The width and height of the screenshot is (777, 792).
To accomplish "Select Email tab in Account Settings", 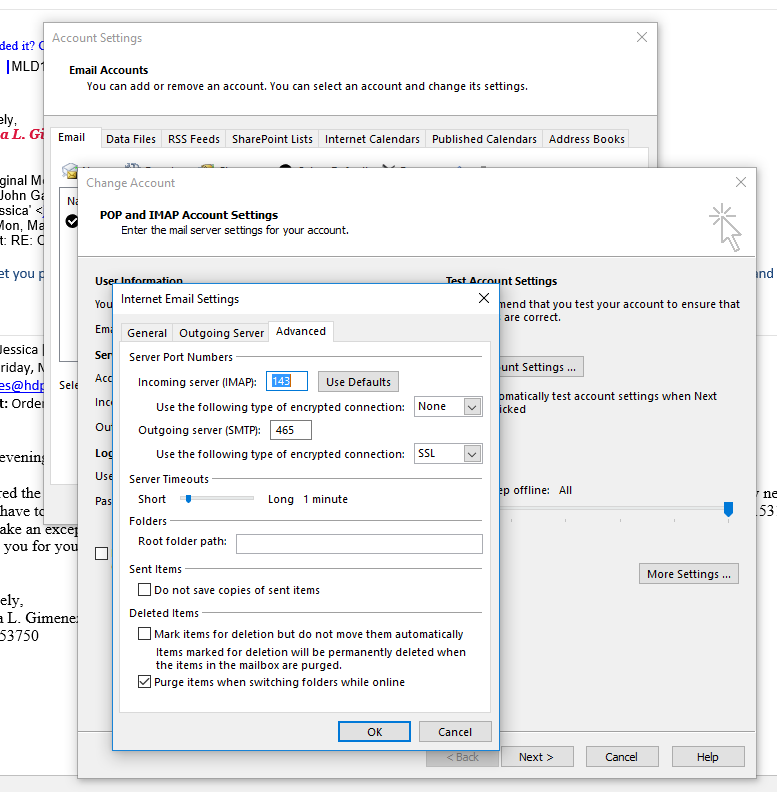I will point(71,137).
